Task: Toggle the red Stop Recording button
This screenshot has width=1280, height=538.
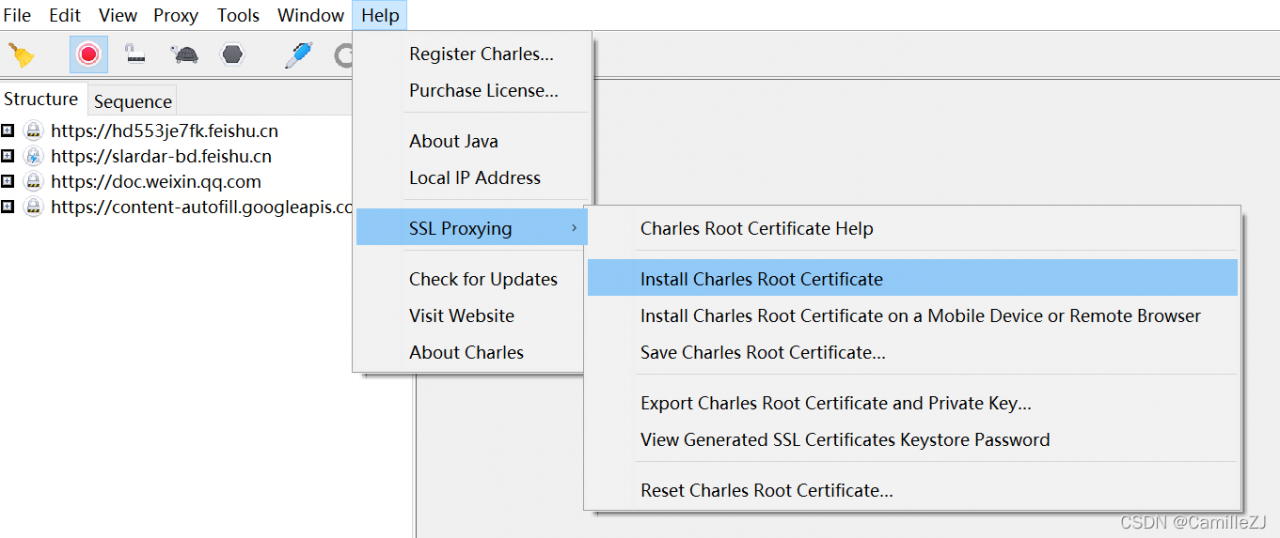Action: (88, 54)
